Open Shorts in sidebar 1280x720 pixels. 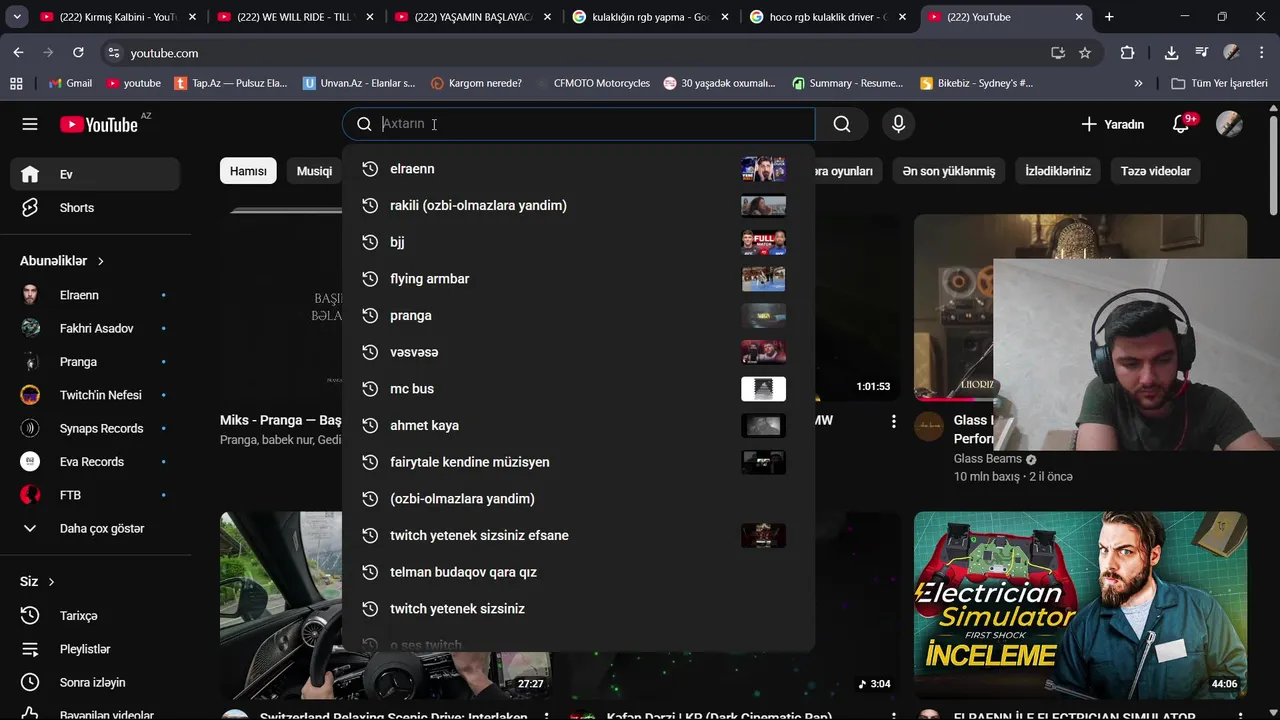coord(95,208)
